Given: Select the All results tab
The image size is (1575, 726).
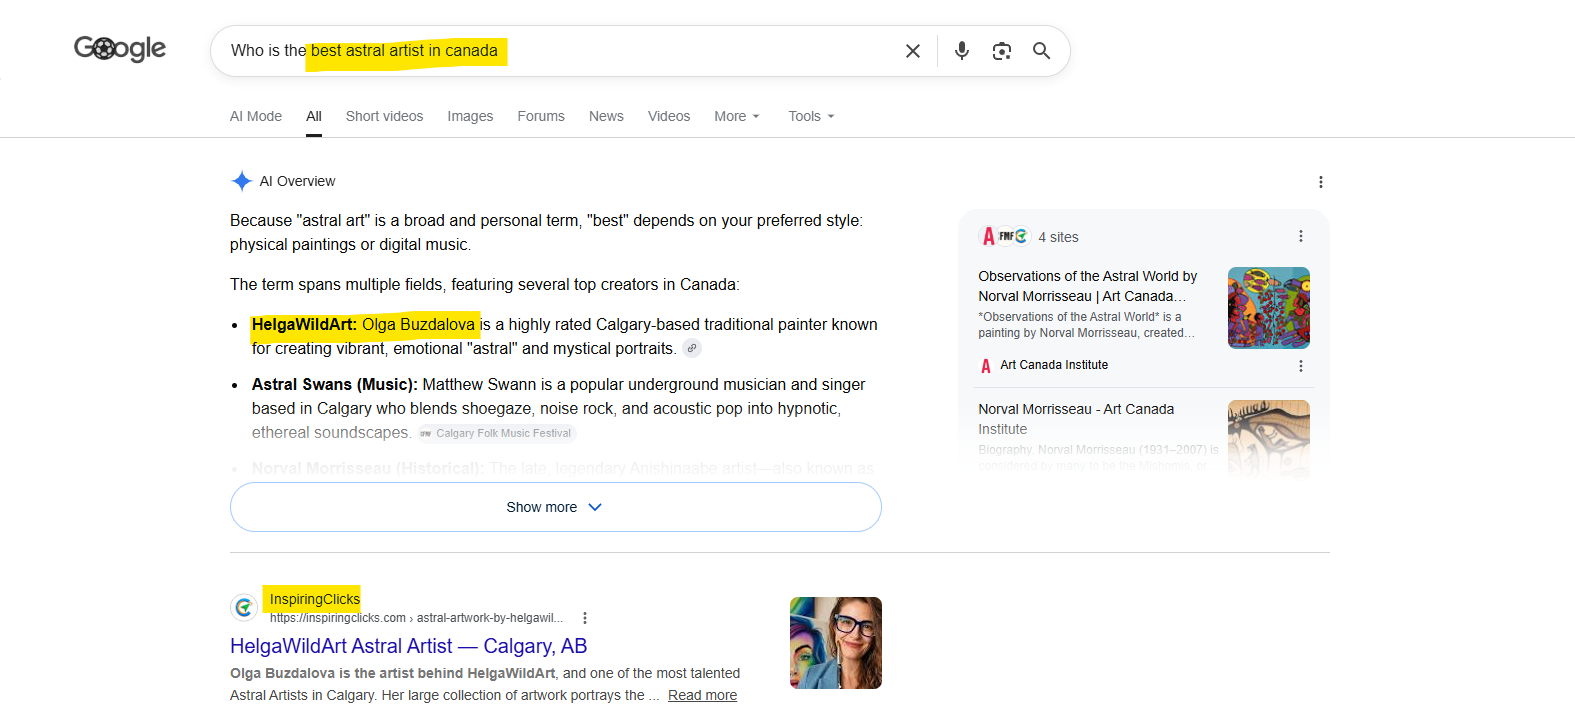Looking at the screenshot, I should pos(314,116).
